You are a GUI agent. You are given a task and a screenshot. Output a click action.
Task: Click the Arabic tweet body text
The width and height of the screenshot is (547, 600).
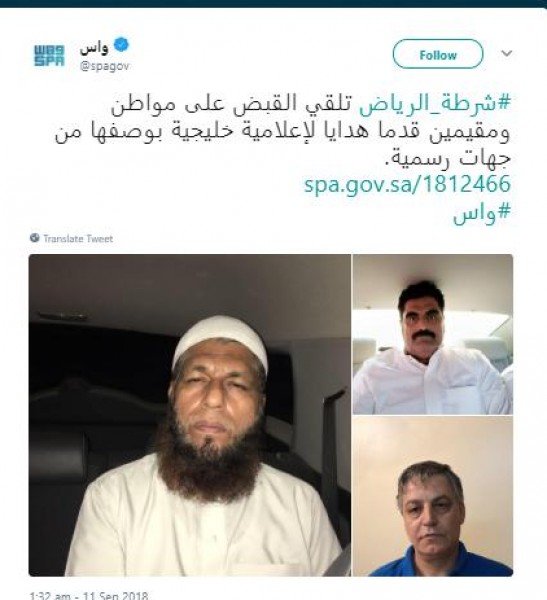point(282,131)
